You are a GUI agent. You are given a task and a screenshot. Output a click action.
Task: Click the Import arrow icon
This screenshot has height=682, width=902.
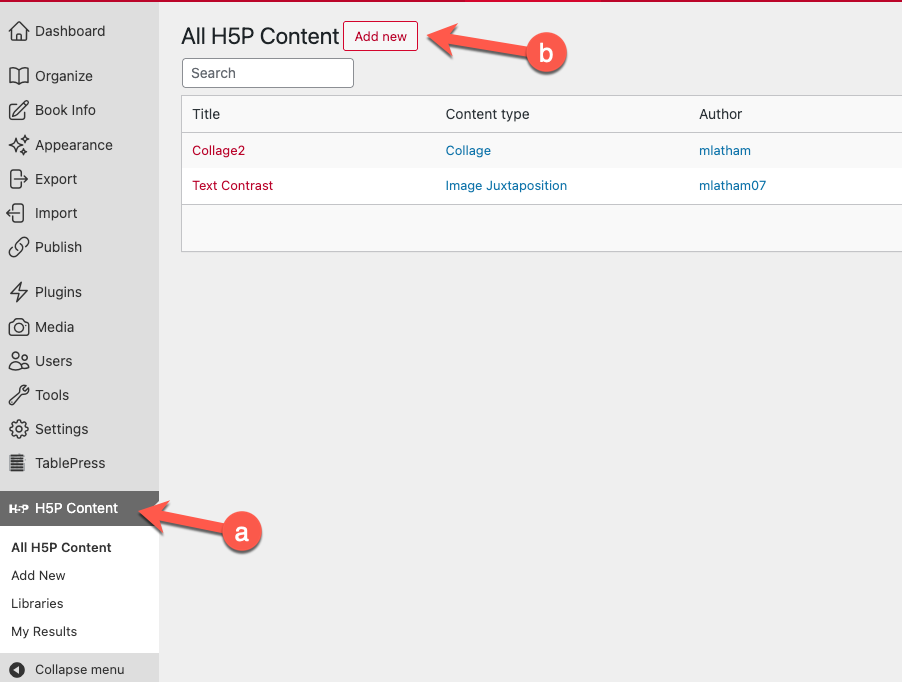pyautogui.click(x=18, y=213)
